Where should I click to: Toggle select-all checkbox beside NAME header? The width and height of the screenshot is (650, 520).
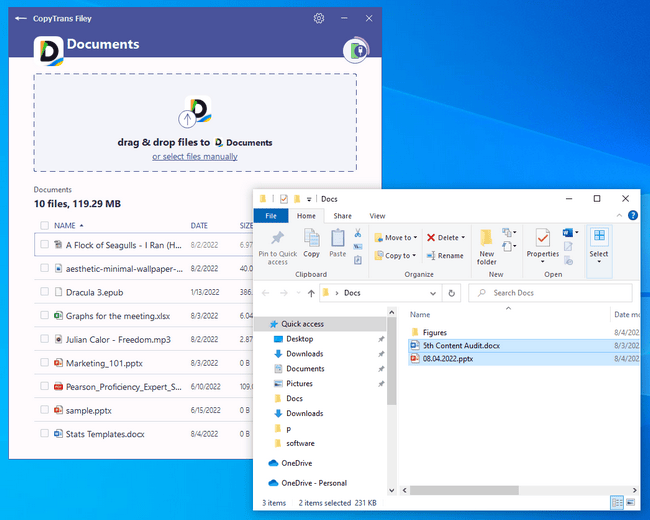point(44,226)
